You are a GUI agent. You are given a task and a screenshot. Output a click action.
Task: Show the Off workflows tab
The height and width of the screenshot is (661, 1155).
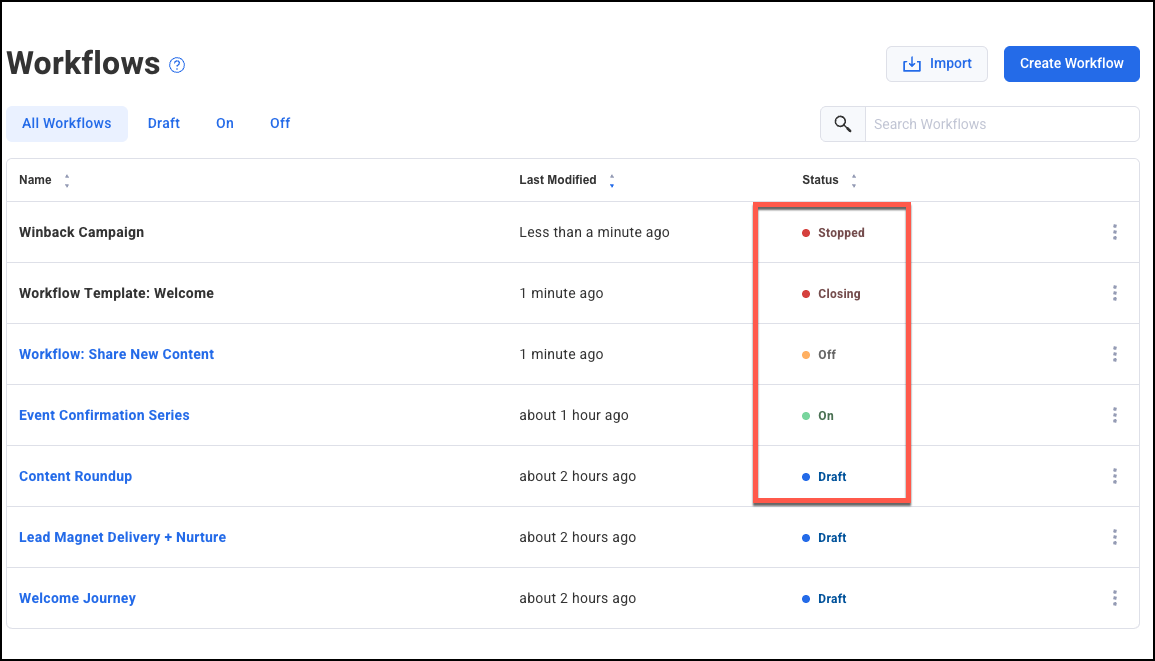pyautogui.click(x=280, y=123)
